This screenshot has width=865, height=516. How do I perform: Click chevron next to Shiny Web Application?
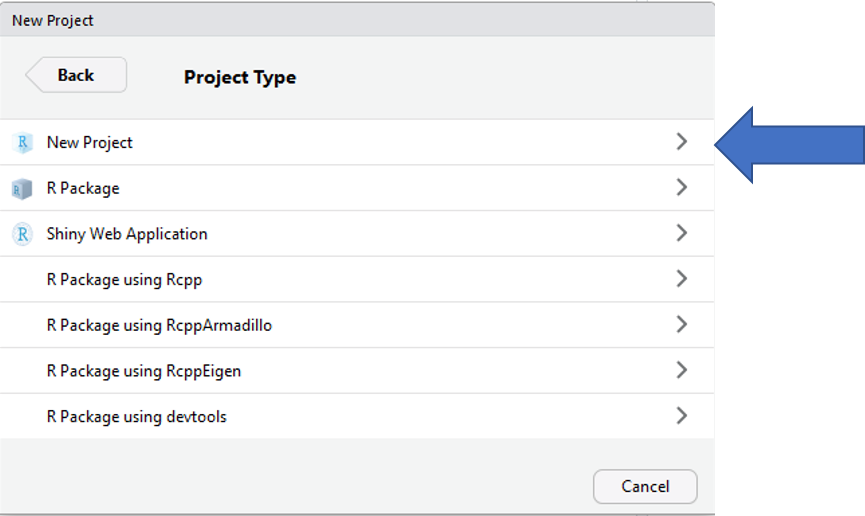(x=682, y=233)
